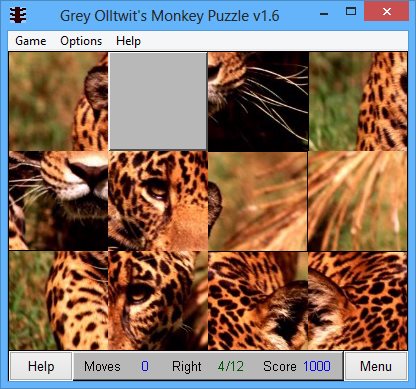Image resolution: width=416 pixels, height=389 pixels.
Task: Click the Help button in the bottom bar
Action: (41, 366)
